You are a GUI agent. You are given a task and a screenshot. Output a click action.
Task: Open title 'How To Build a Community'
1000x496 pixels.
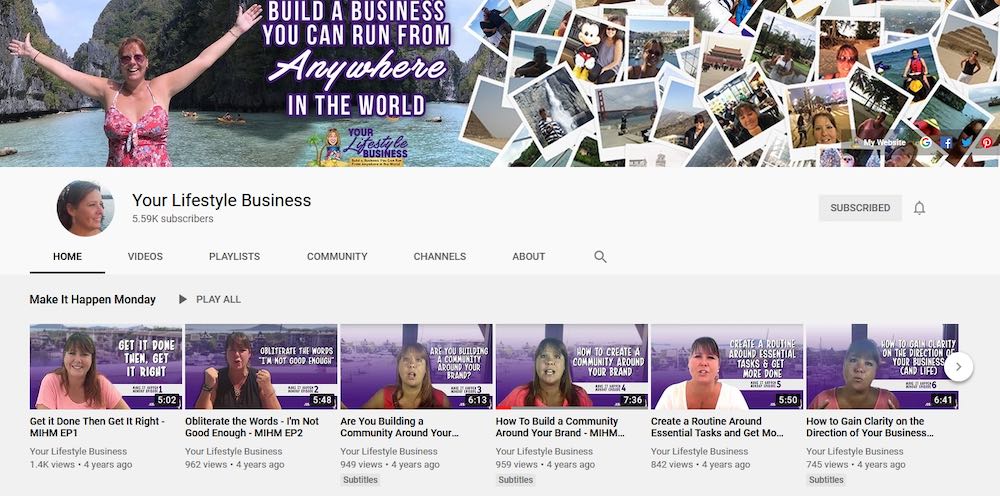[x=560, y=427]
